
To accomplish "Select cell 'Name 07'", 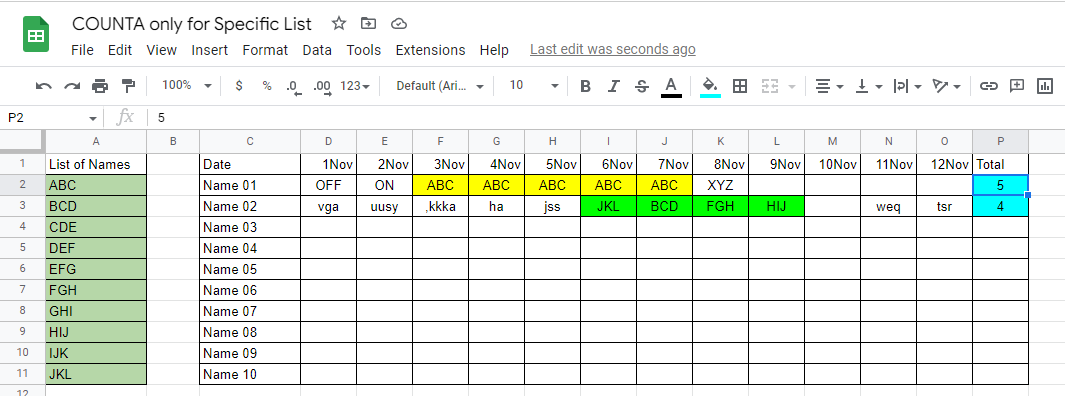I will click(250, 311).
